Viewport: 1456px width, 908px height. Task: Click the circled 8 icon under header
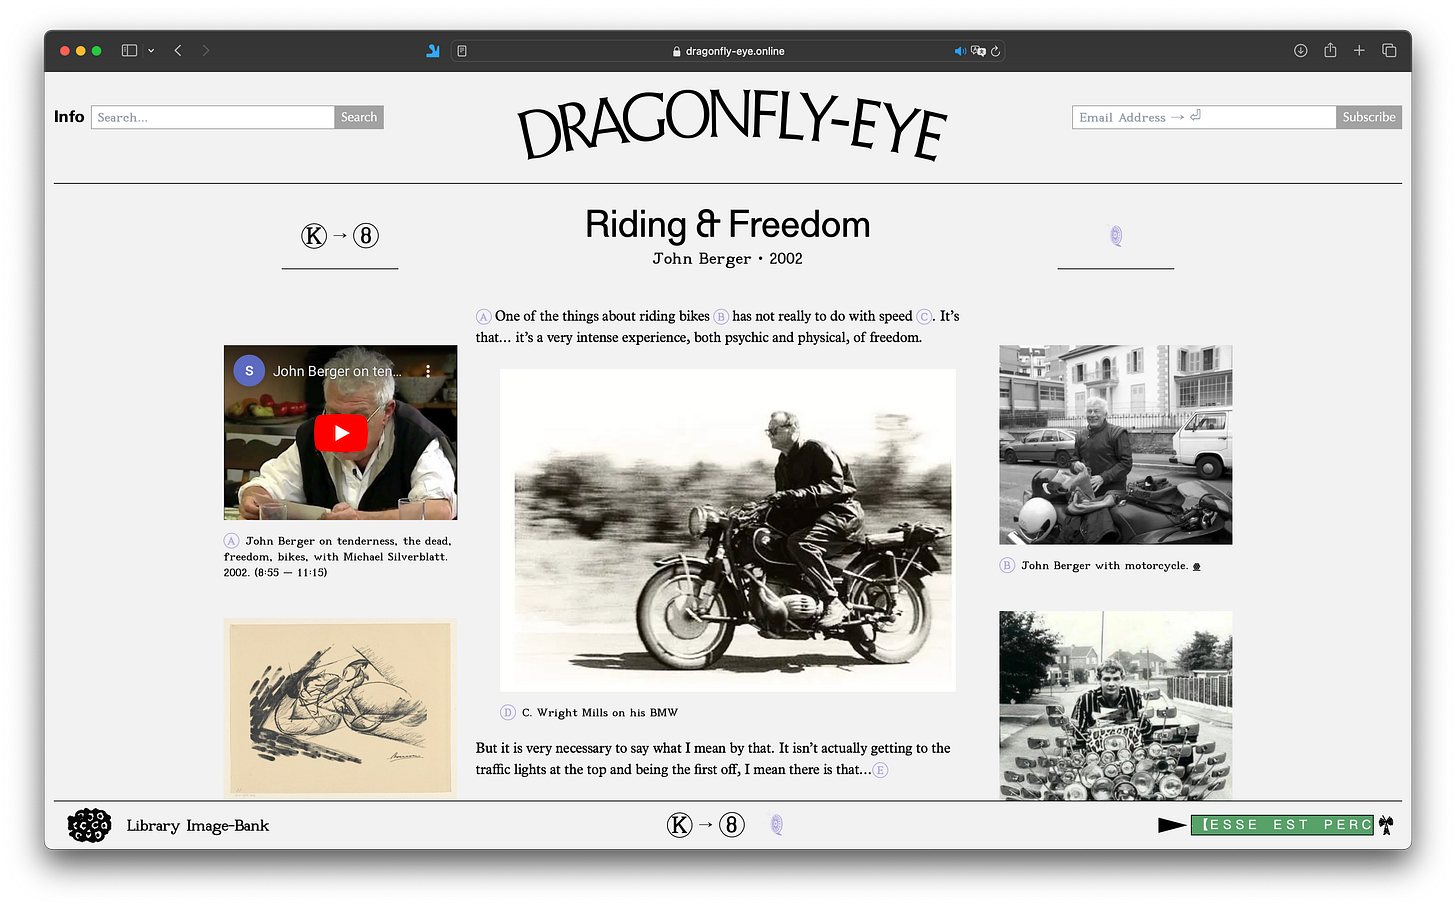point(366,236)
